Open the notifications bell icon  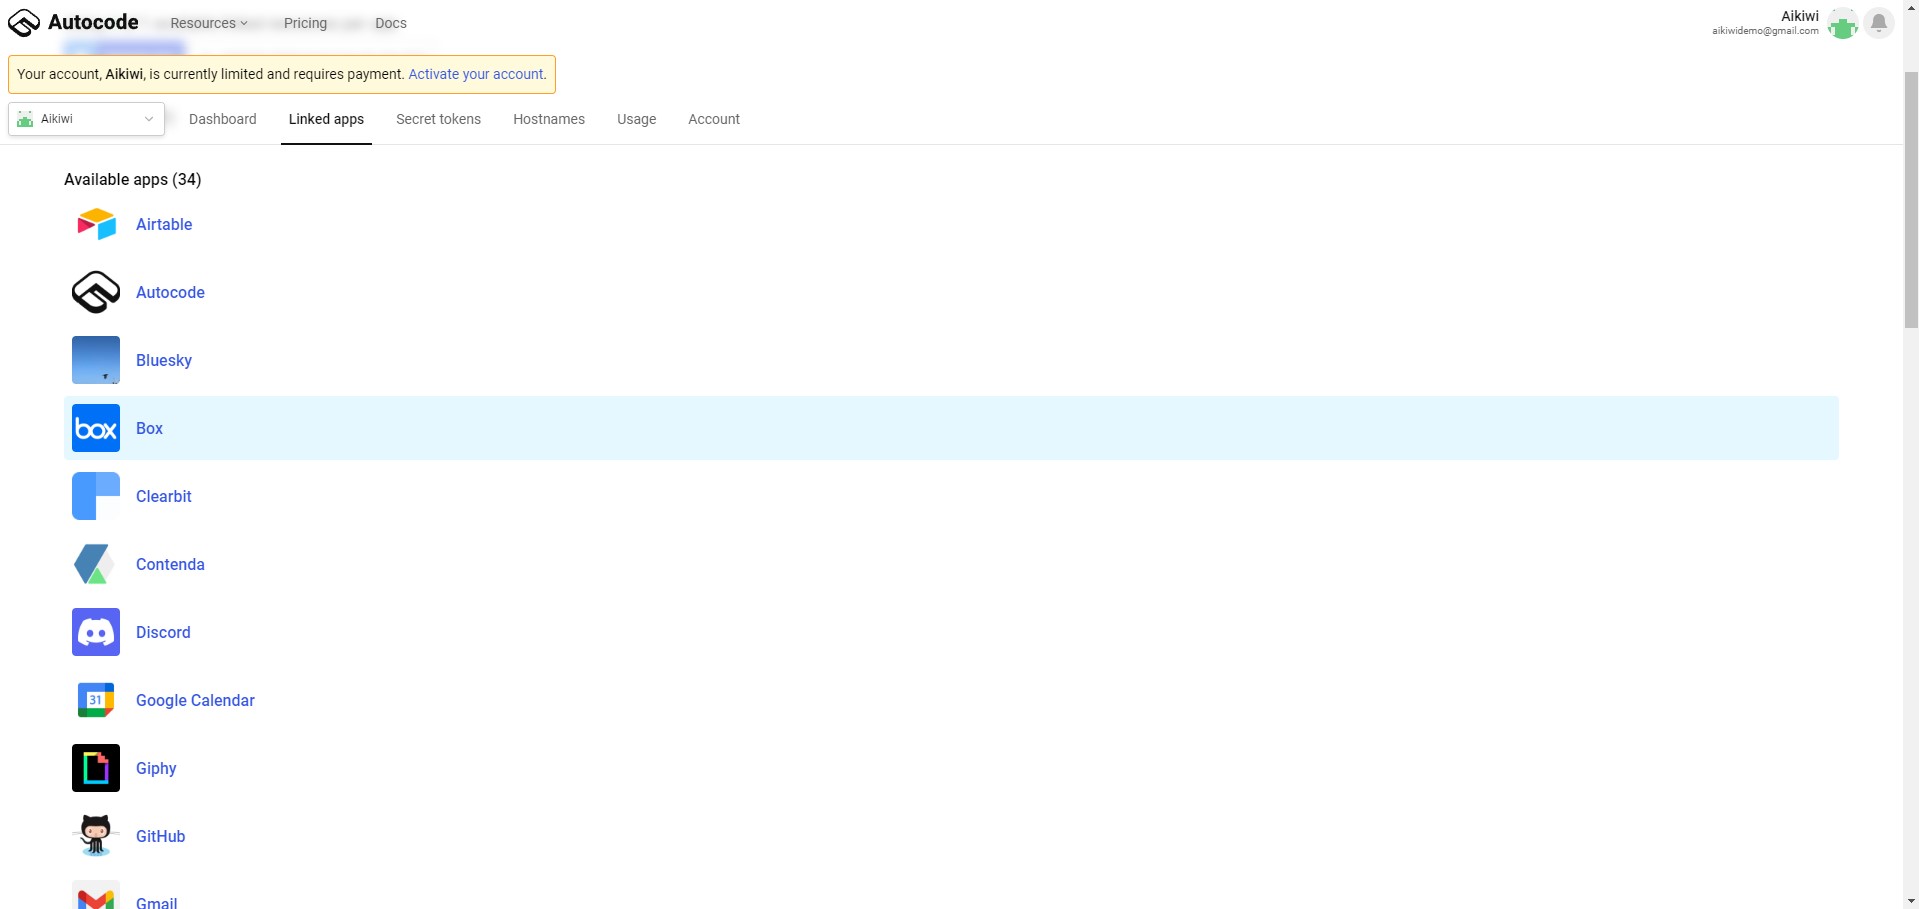tap(1879, 23)
